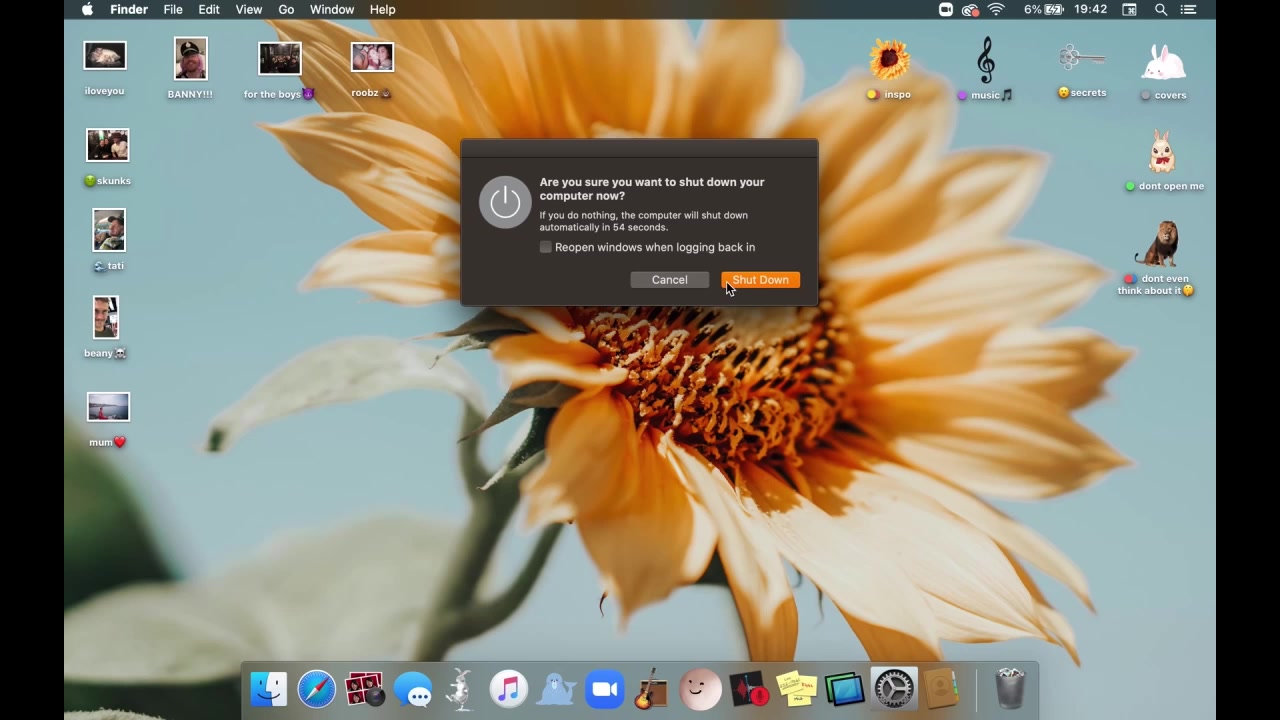Open the Go menu
The height and width of the screenshot is (720, 1280).
click(286, 10)
